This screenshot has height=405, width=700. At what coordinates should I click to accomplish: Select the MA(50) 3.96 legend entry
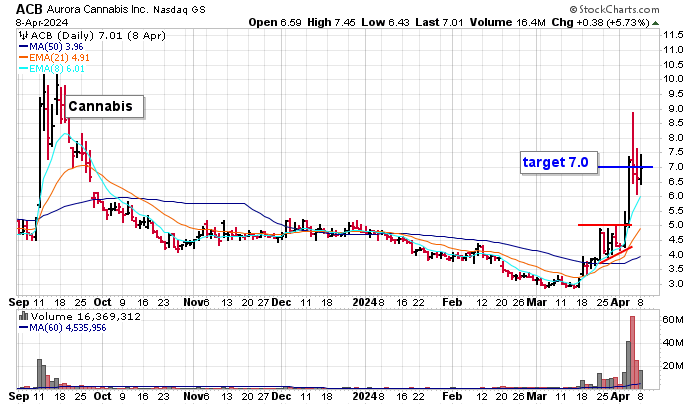coord(51,47)
